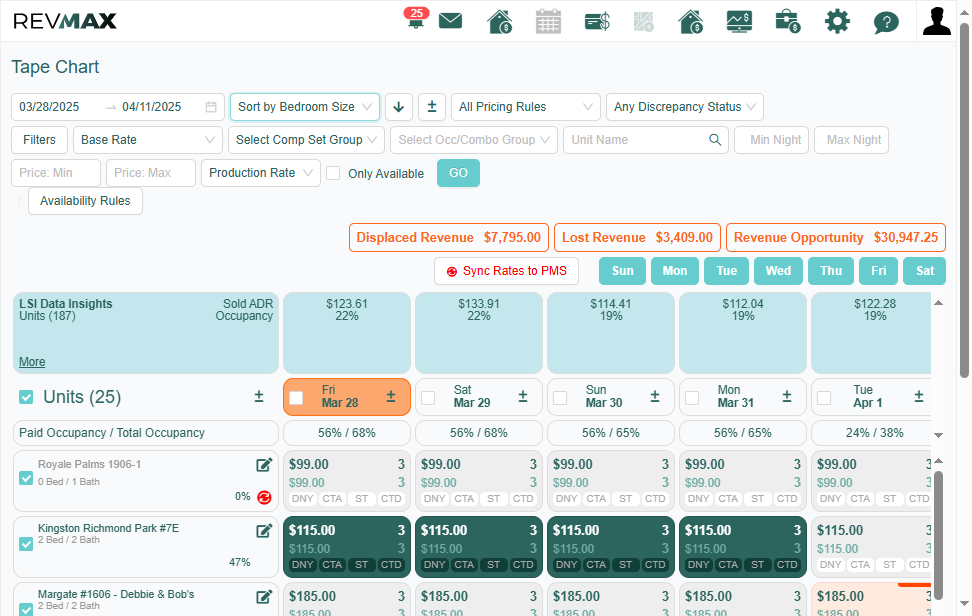Open More link in LSI Data Insights
972x616 pixels.
[32, 361]
